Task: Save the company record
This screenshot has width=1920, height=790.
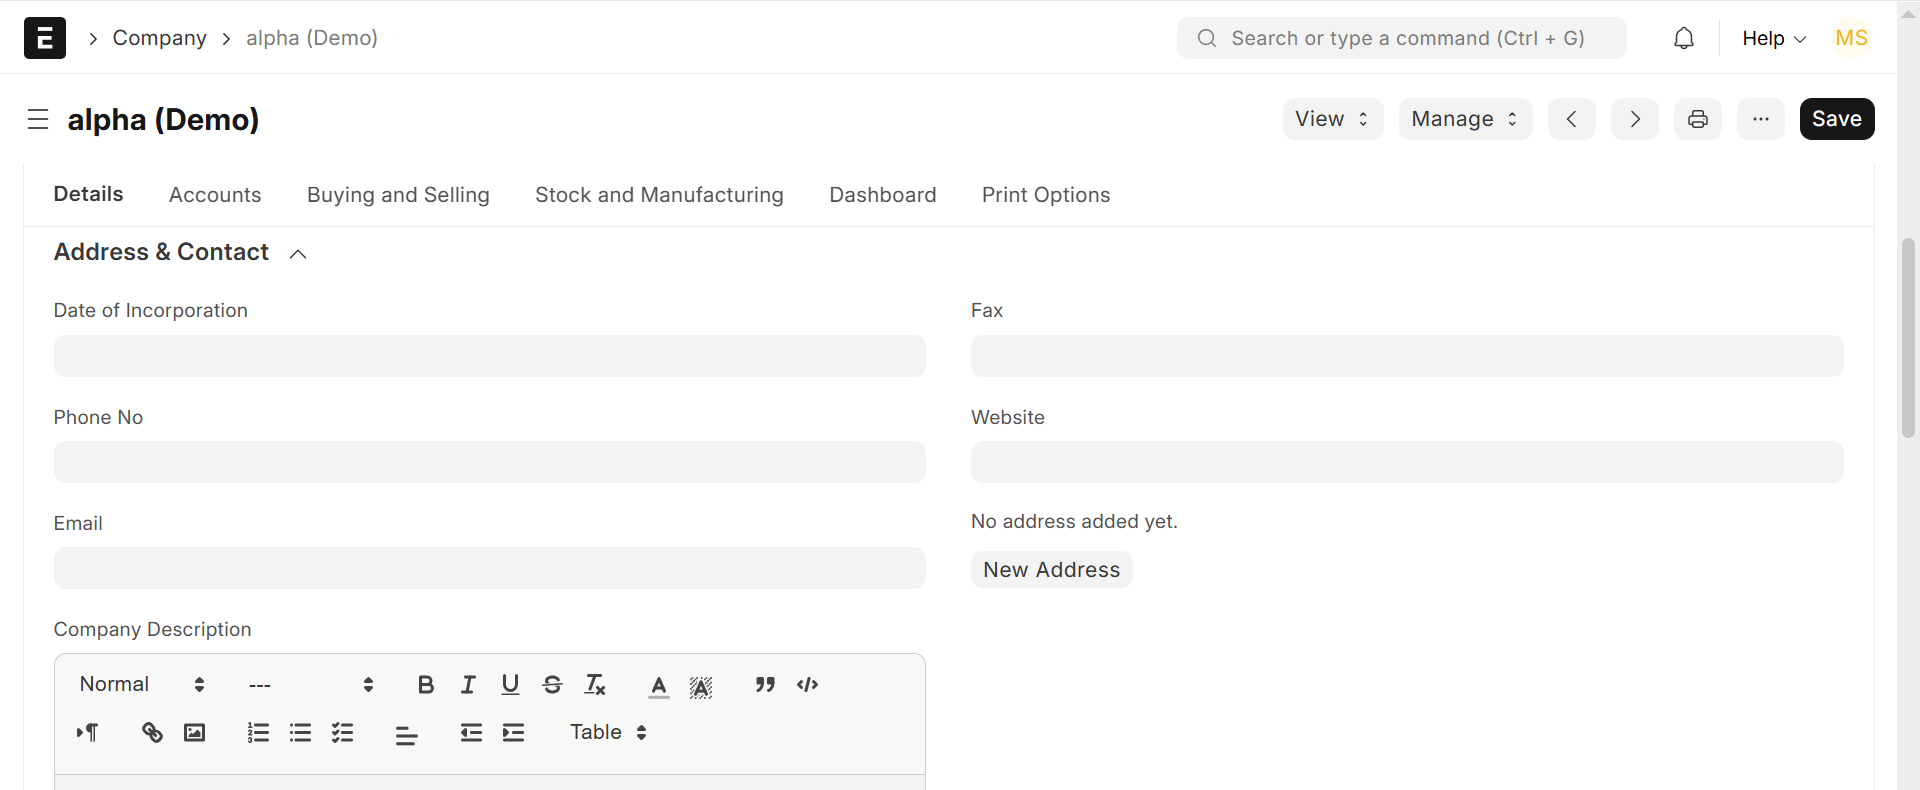Action: pyautogui.click(x=1836, y=119)
